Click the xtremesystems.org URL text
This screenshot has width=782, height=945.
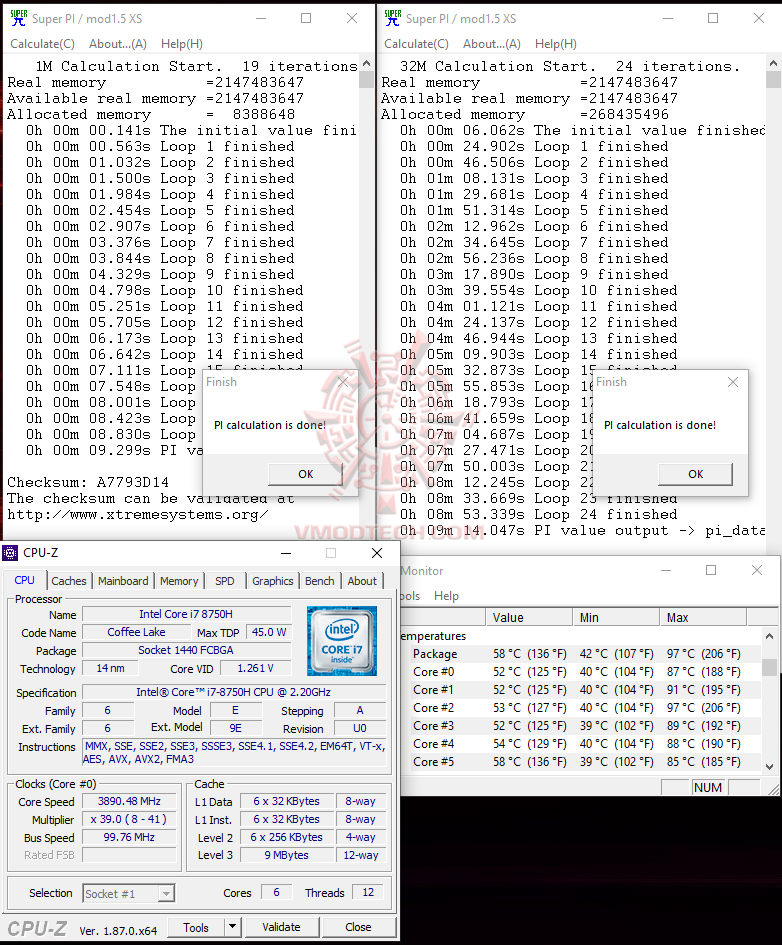coord(137,515)
